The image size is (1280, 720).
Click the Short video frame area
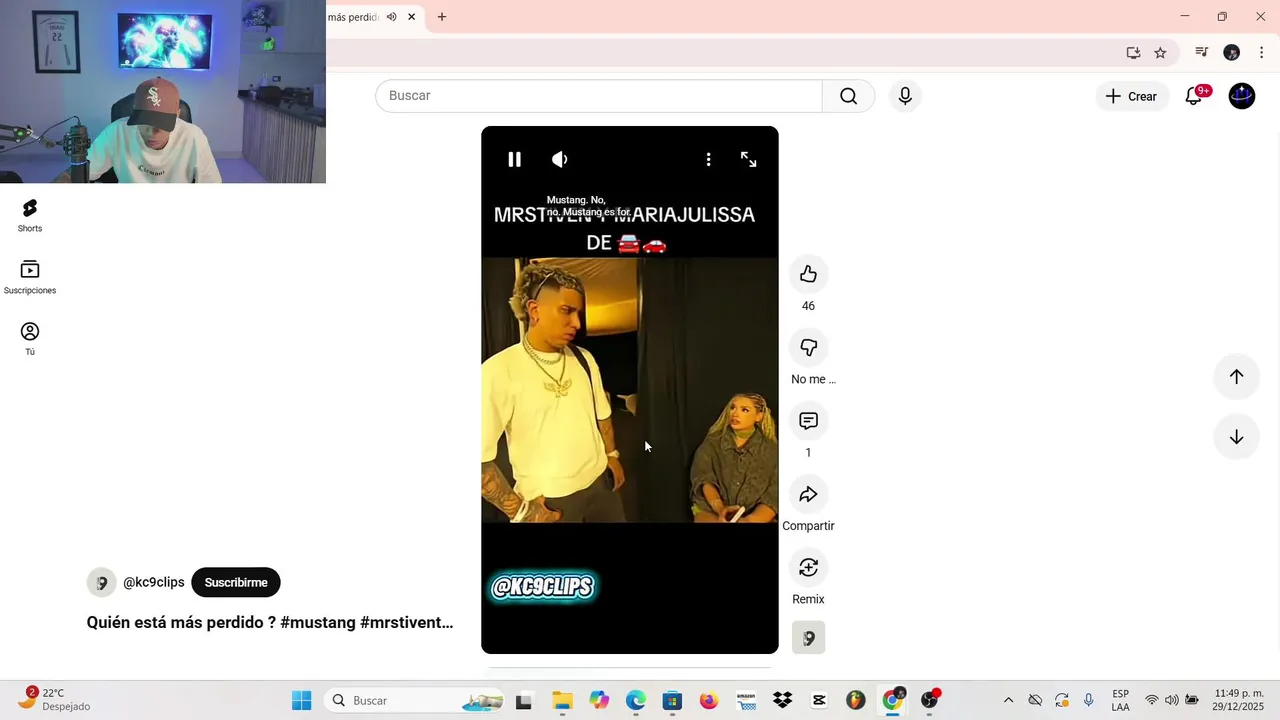pos(630,390)
